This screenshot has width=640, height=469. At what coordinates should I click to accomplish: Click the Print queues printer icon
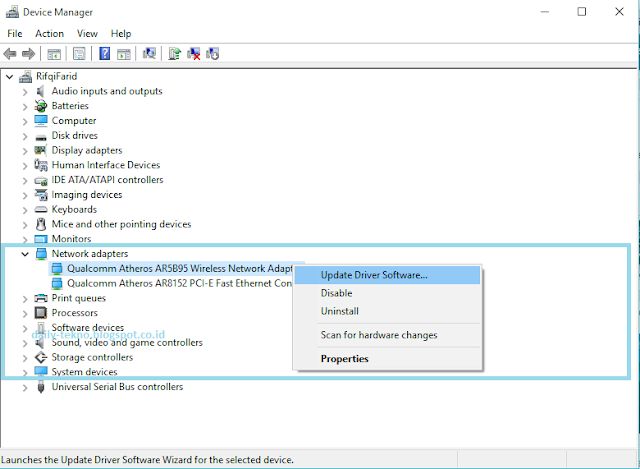(41, 298)
